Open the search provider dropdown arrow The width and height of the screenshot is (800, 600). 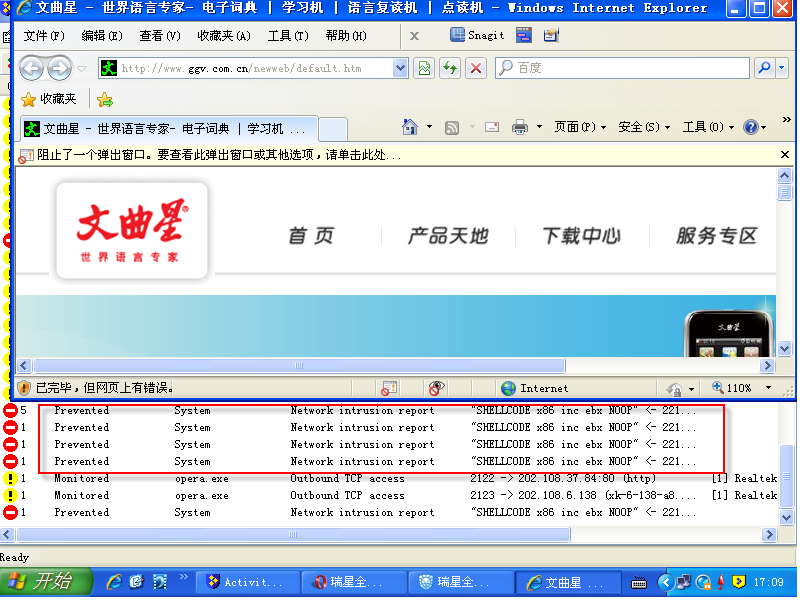(x=782, y=68)
